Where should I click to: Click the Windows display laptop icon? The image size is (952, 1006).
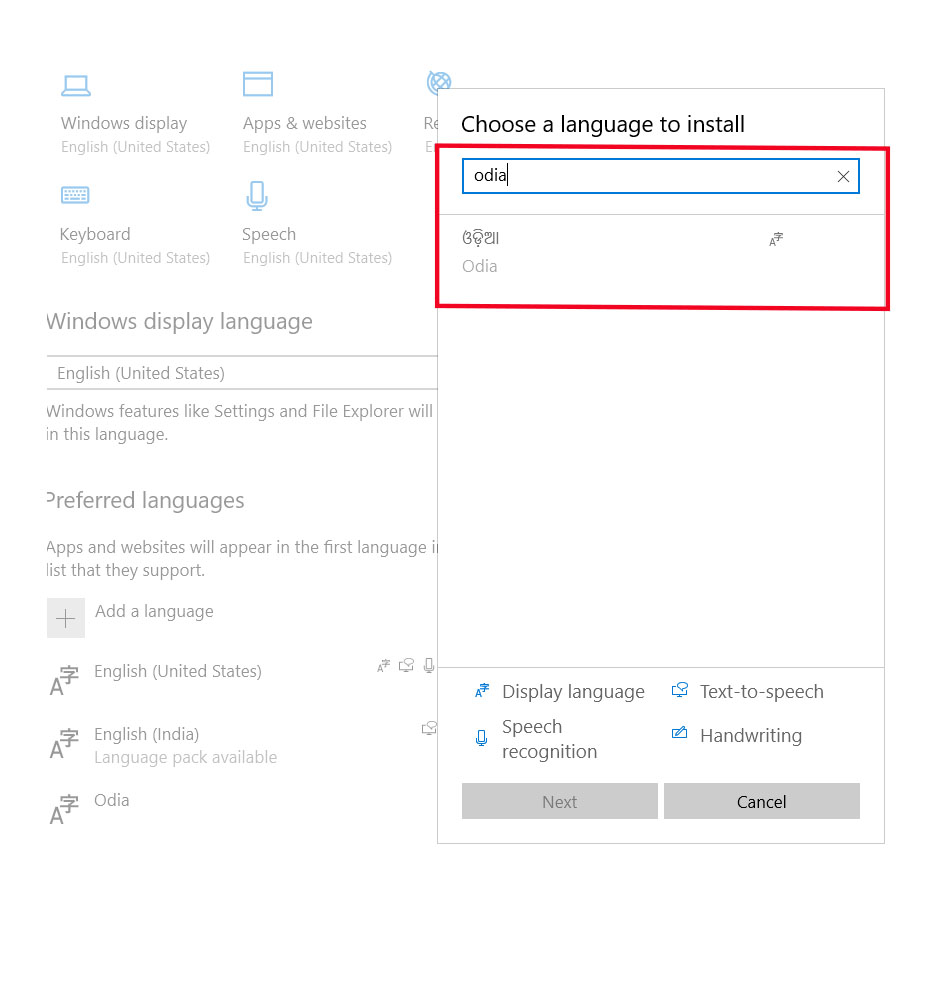tap(76, 85)
